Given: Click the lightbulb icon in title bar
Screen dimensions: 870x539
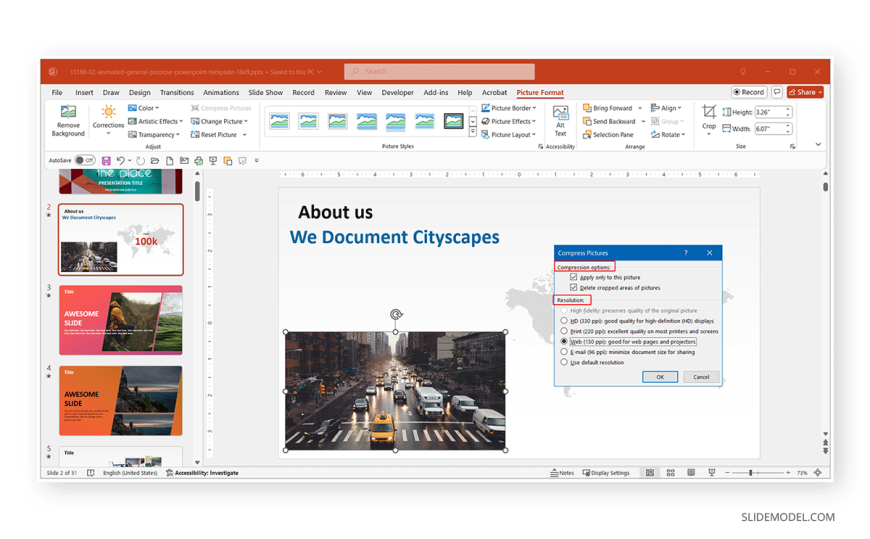Looking at the screenshot, I should point(742,72).
